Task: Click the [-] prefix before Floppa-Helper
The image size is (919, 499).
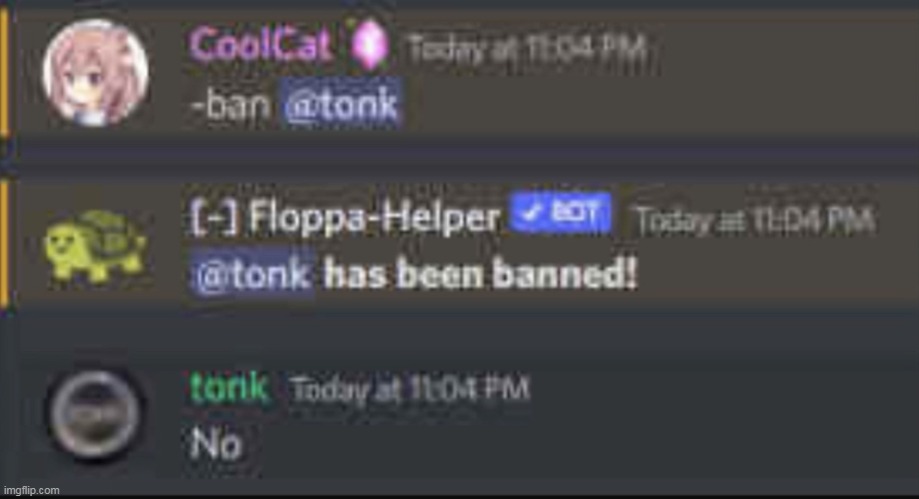Action: [215, 217]
